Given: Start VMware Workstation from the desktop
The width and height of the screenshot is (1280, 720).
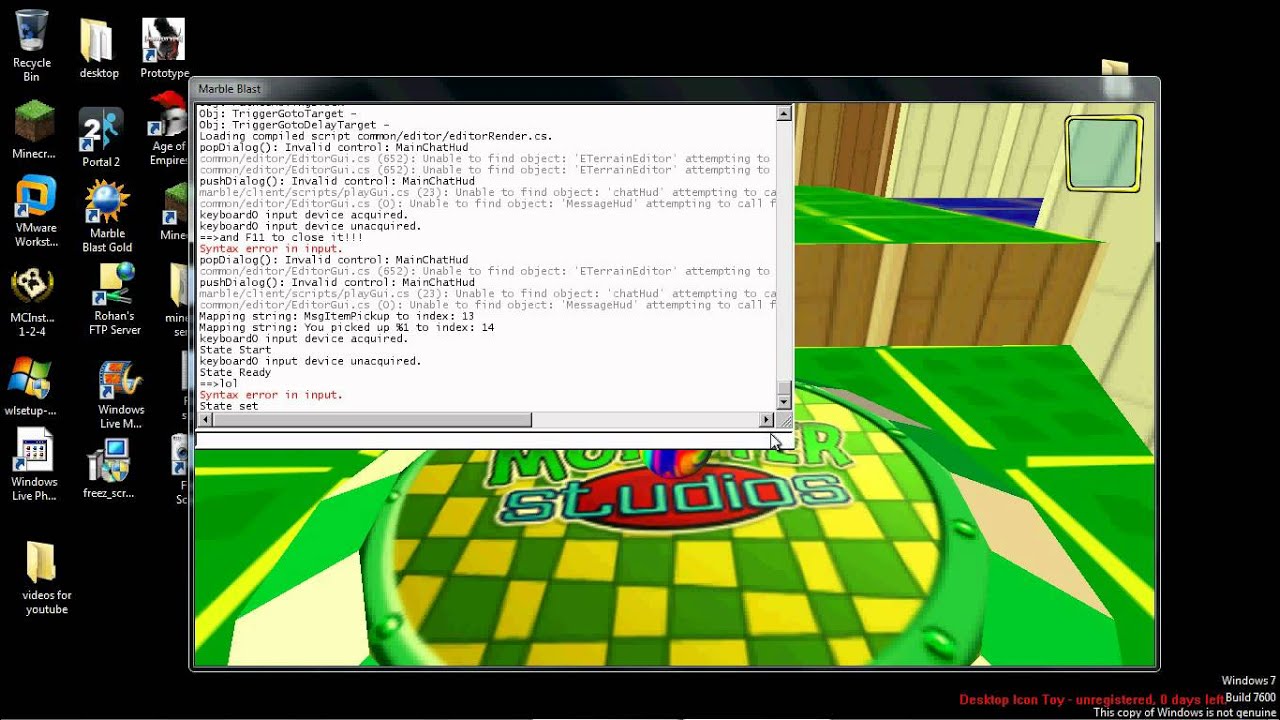Looking at the screenshot, I should click(x=34, y=212).
